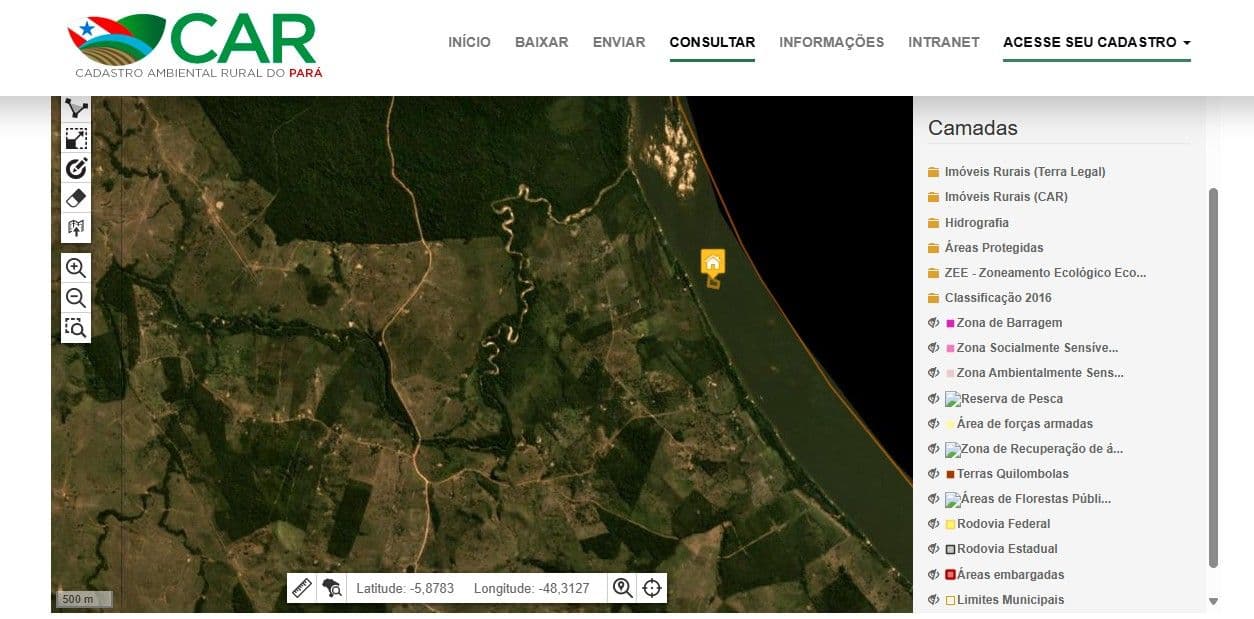The height and width of the screenshot is (619, 1254).
Task: Click the Latitude coordinate readout
Action: [405, 588]
